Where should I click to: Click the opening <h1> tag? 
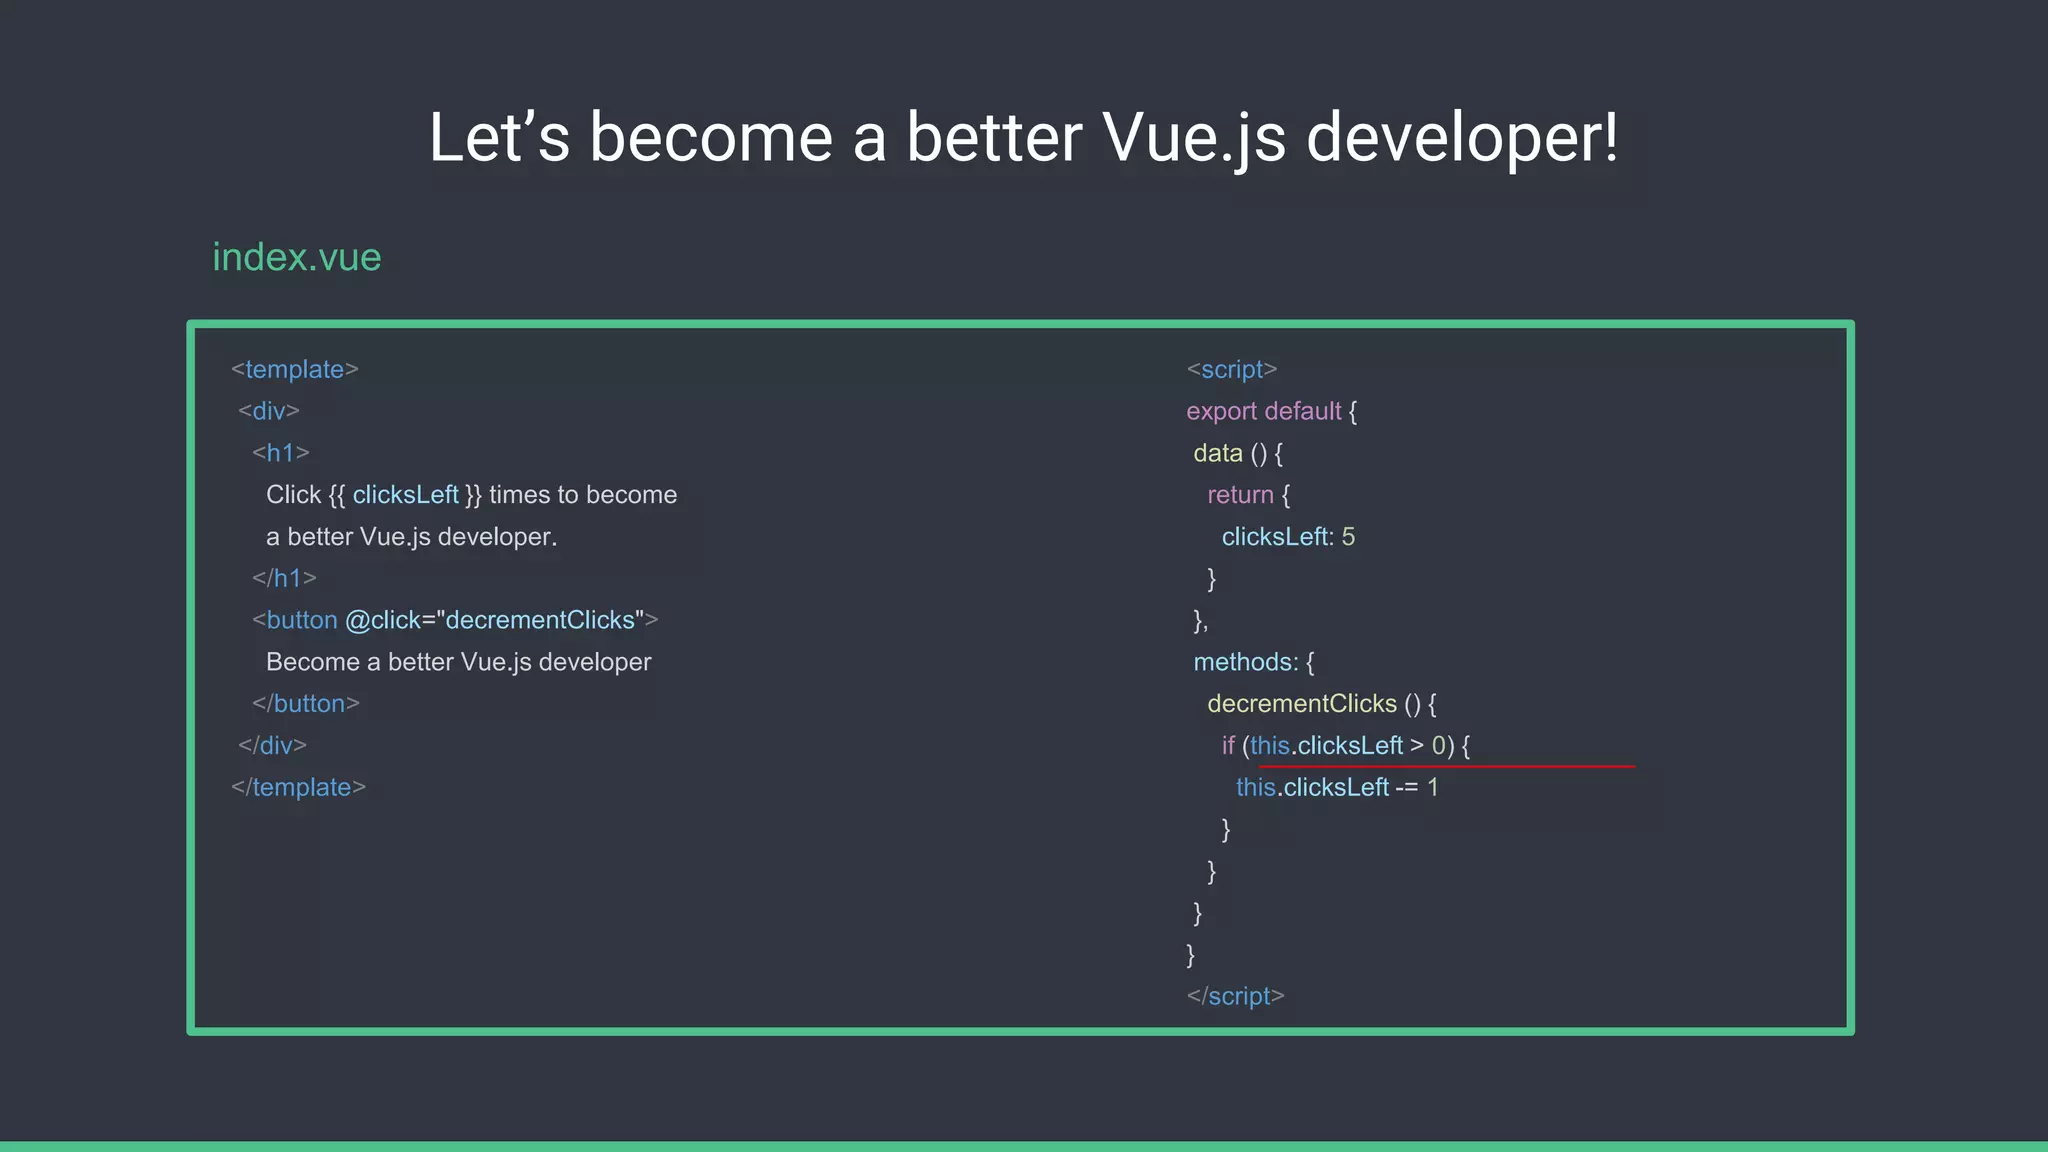[281, 453]
